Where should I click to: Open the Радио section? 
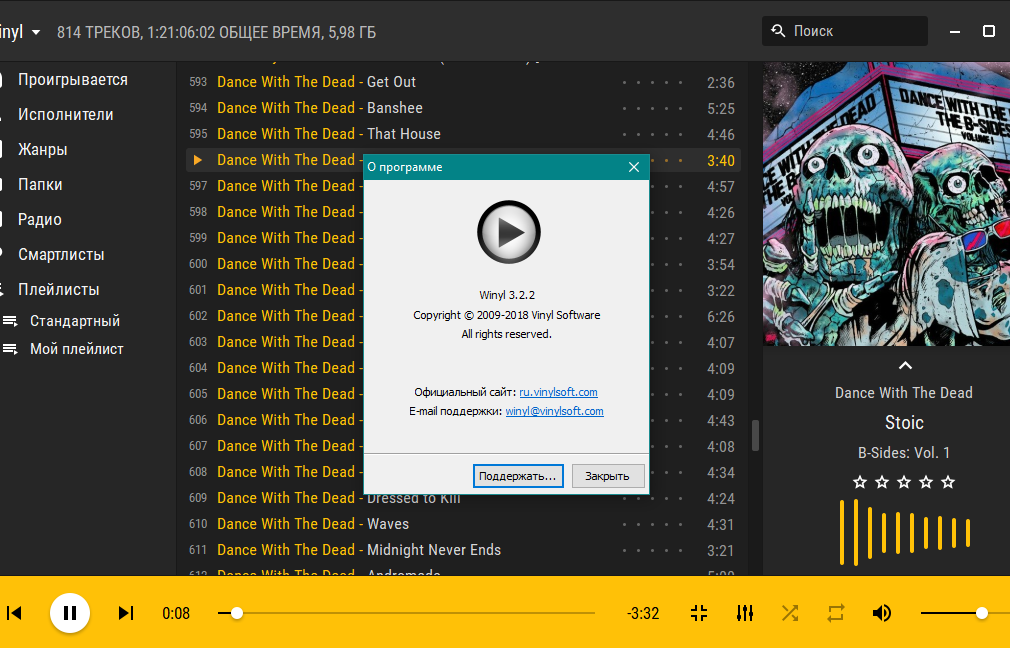(x=39, y=219)
